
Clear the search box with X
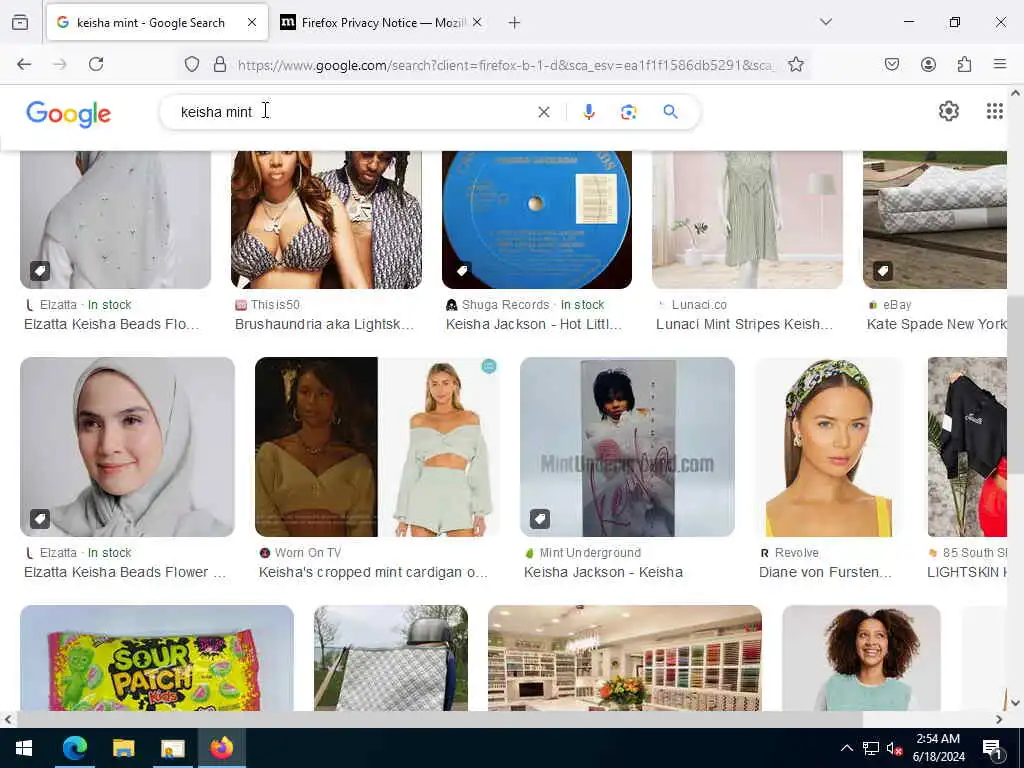[543, 112]
